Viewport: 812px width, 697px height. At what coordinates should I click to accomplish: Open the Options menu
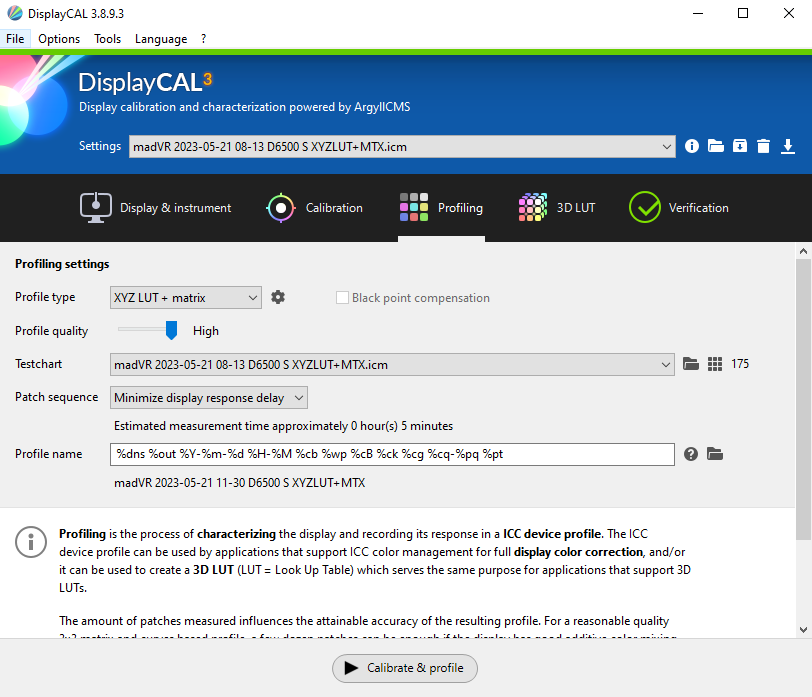(59, 39)
